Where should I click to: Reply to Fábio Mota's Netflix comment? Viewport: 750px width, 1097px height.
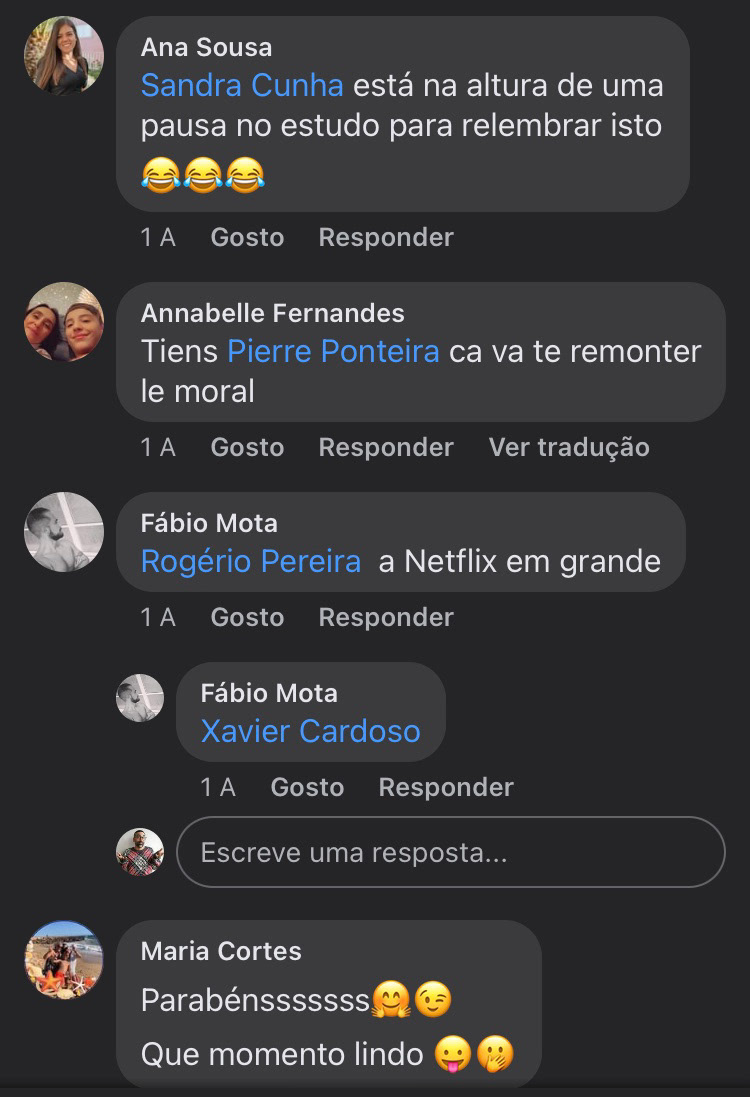(x=386, y=617)
